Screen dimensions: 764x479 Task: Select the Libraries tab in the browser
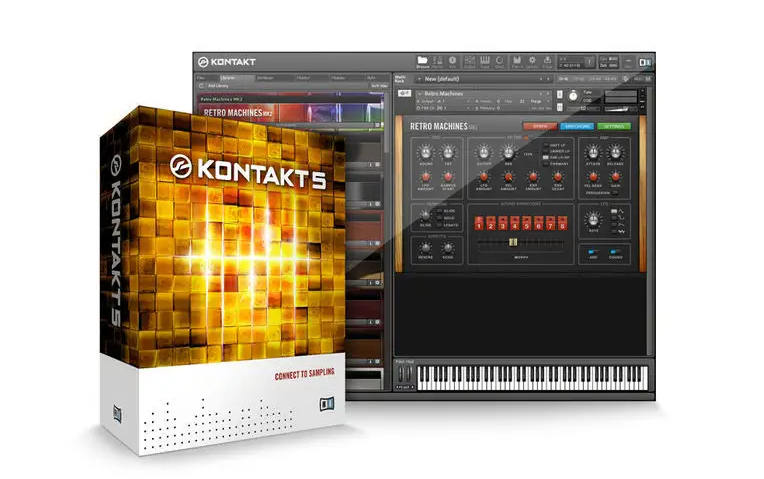pos(238,78)
